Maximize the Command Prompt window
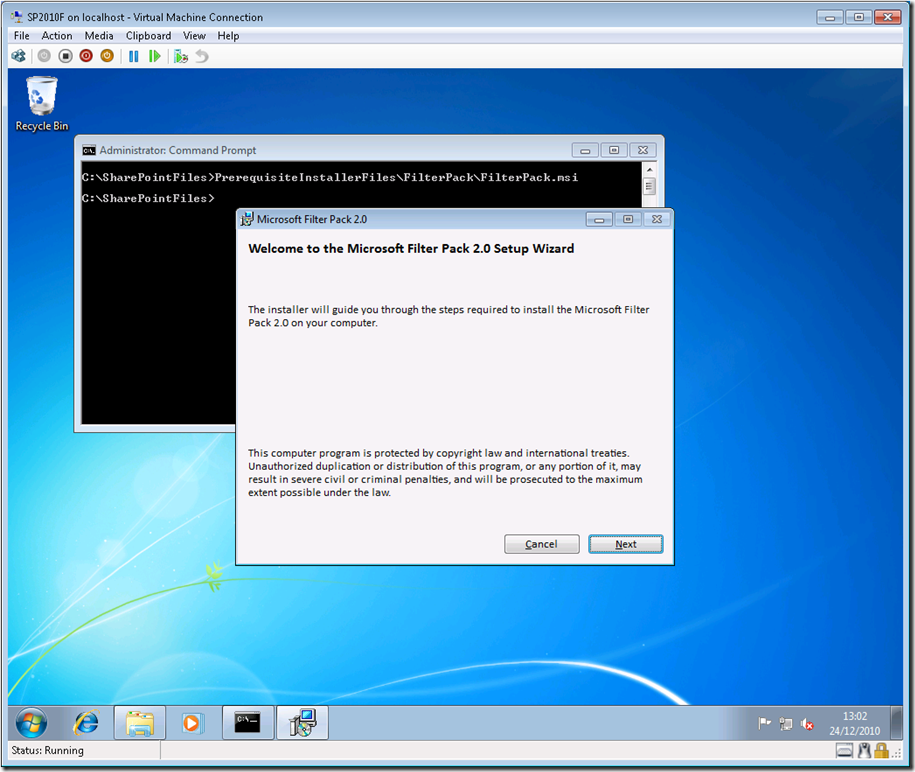This screenshot has height=772, width=915. point(614,151)
